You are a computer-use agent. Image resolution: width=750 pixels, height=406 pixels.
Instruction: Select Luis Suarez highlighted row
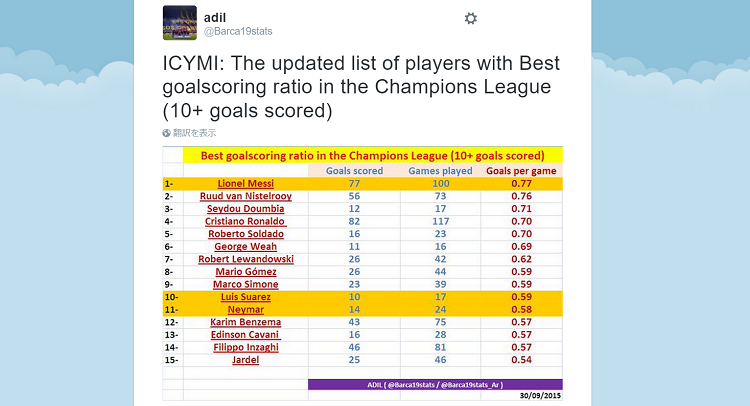point(363,297)
